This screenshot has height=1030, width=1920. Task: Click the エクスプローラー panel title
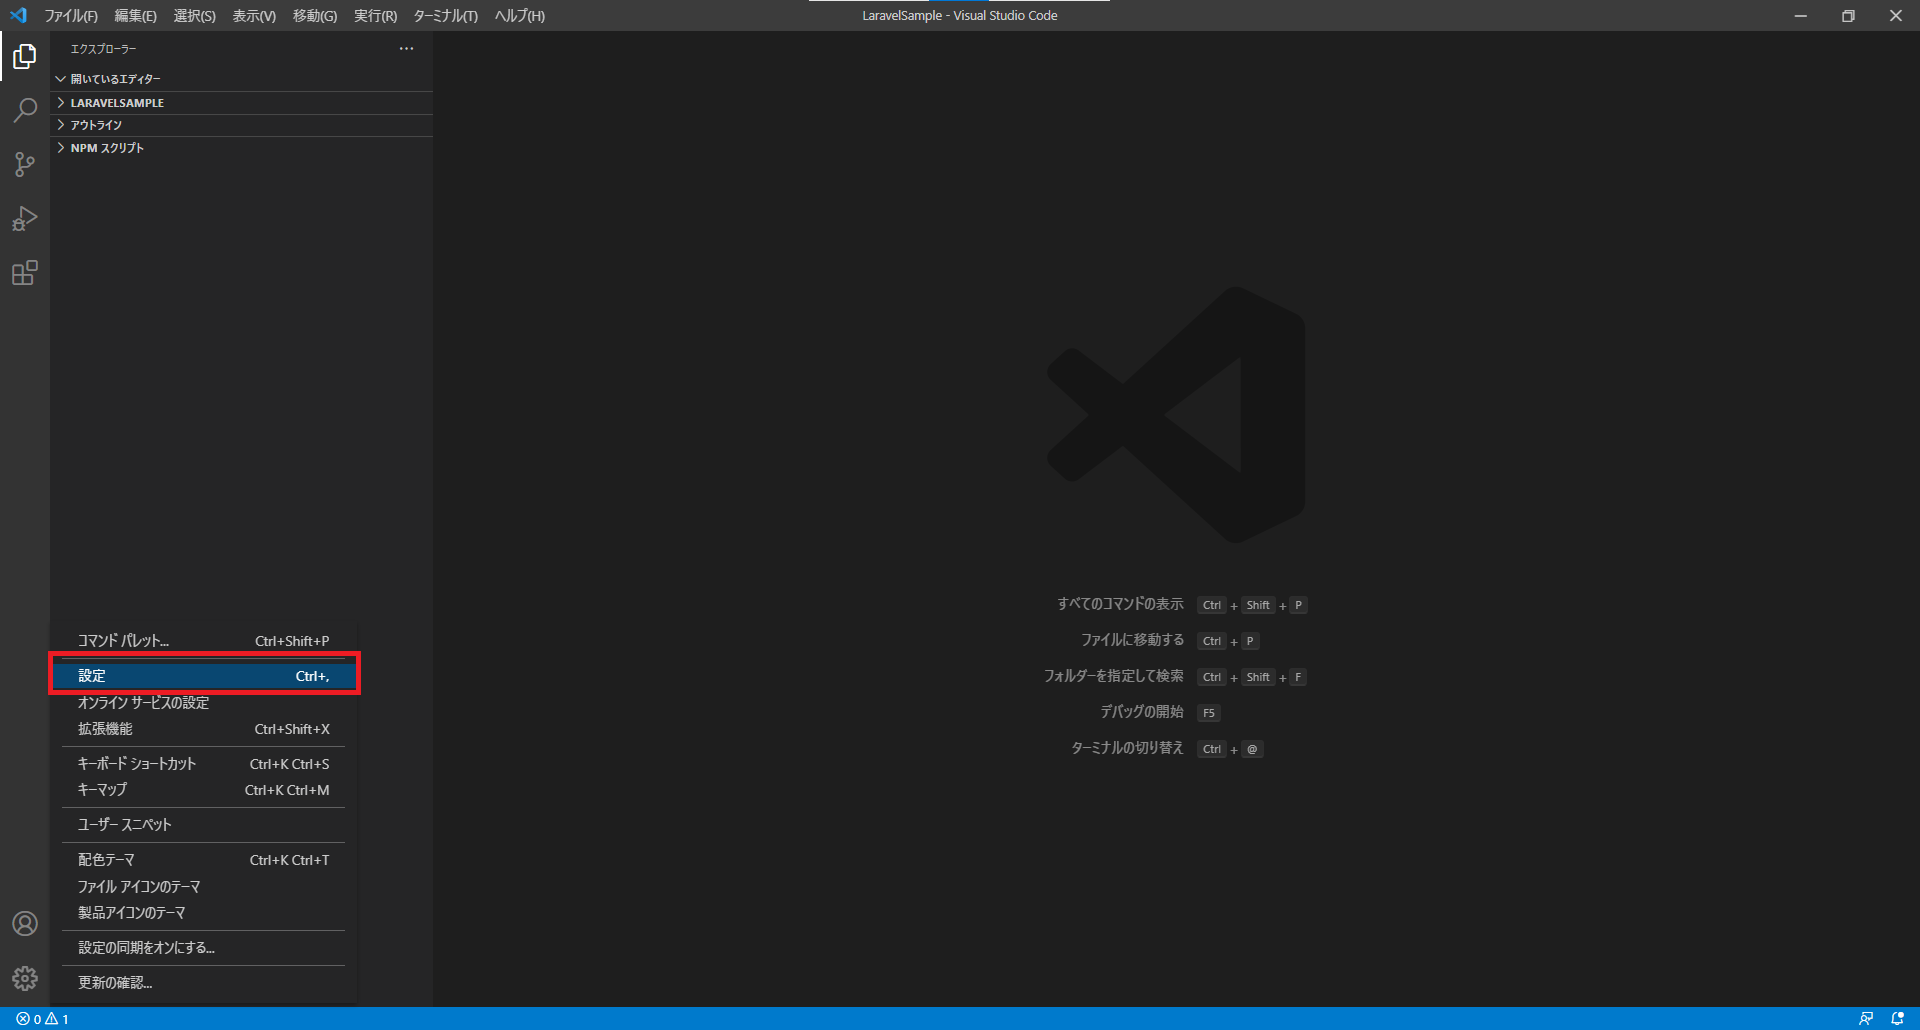point(103,48)
